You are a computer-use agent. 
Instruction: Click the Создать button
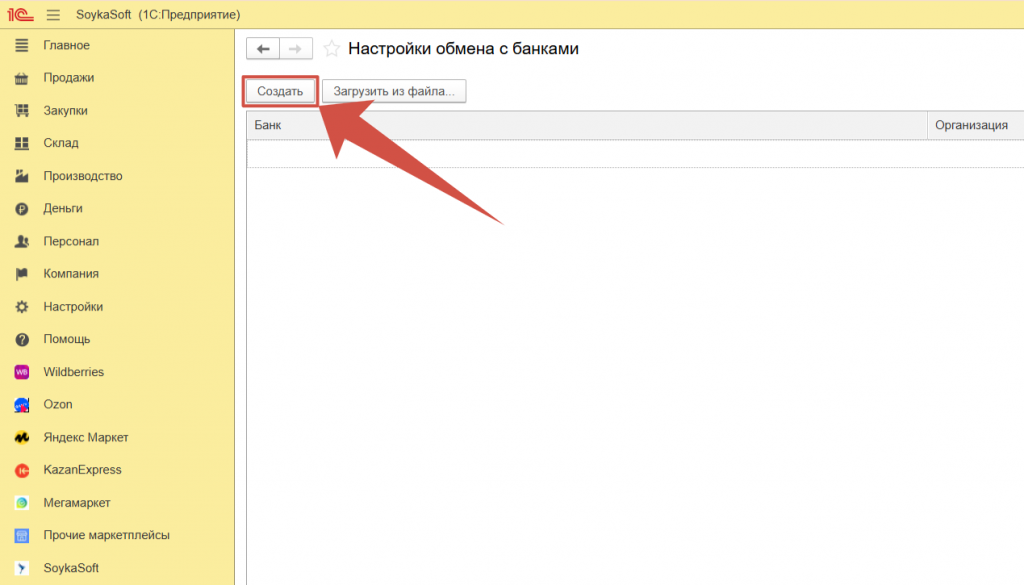pyautogui.click(x=280, y=91)
